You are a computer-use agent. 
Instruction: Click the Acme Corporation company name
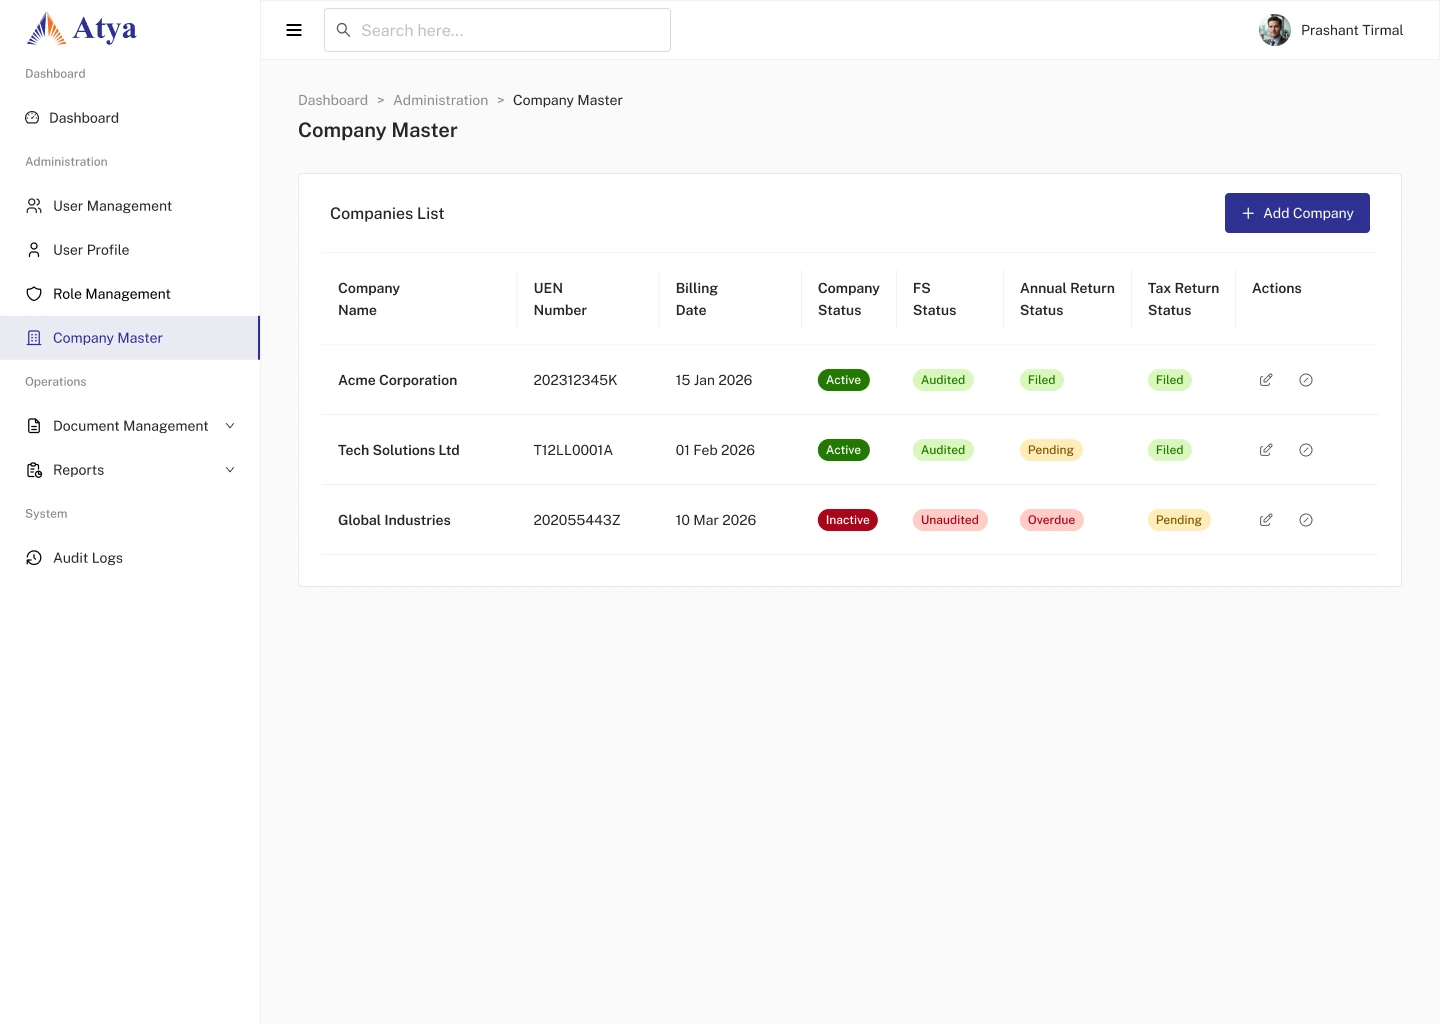pyautogui.click(x=398, y=380)
